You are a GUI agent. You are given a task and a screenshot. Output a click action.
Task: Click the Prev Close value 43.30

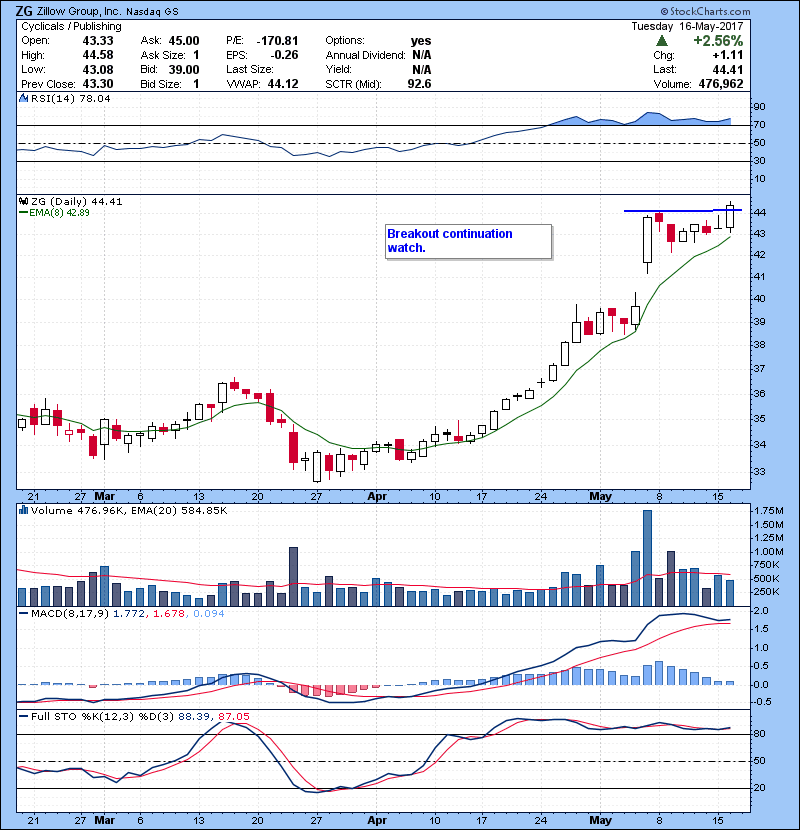(x=98, y=84)
